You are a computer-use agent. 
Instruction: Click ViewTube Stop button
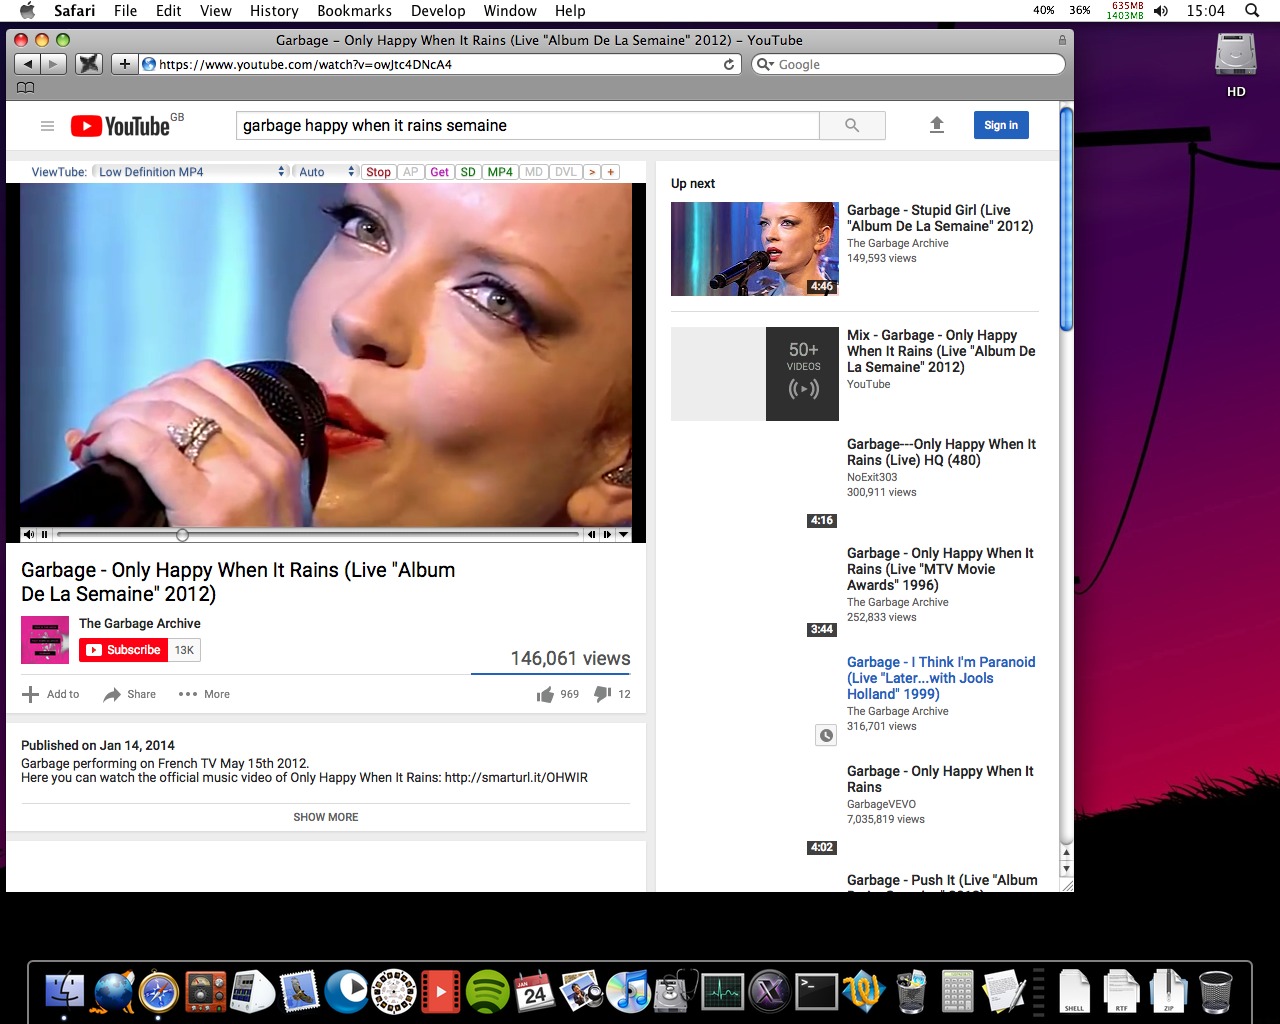(x=378, y=172)
